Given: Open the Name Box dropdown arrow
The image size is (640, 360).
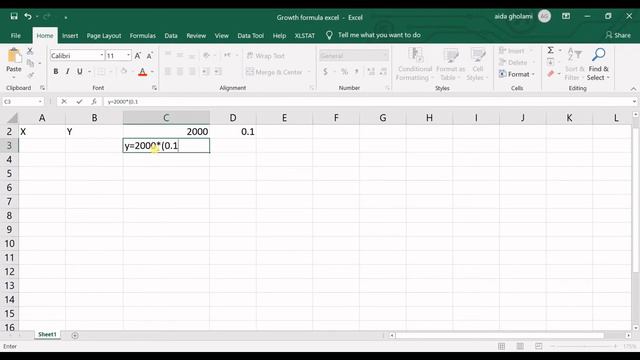Looking at the screenshot, I should [x=40, y=102].
